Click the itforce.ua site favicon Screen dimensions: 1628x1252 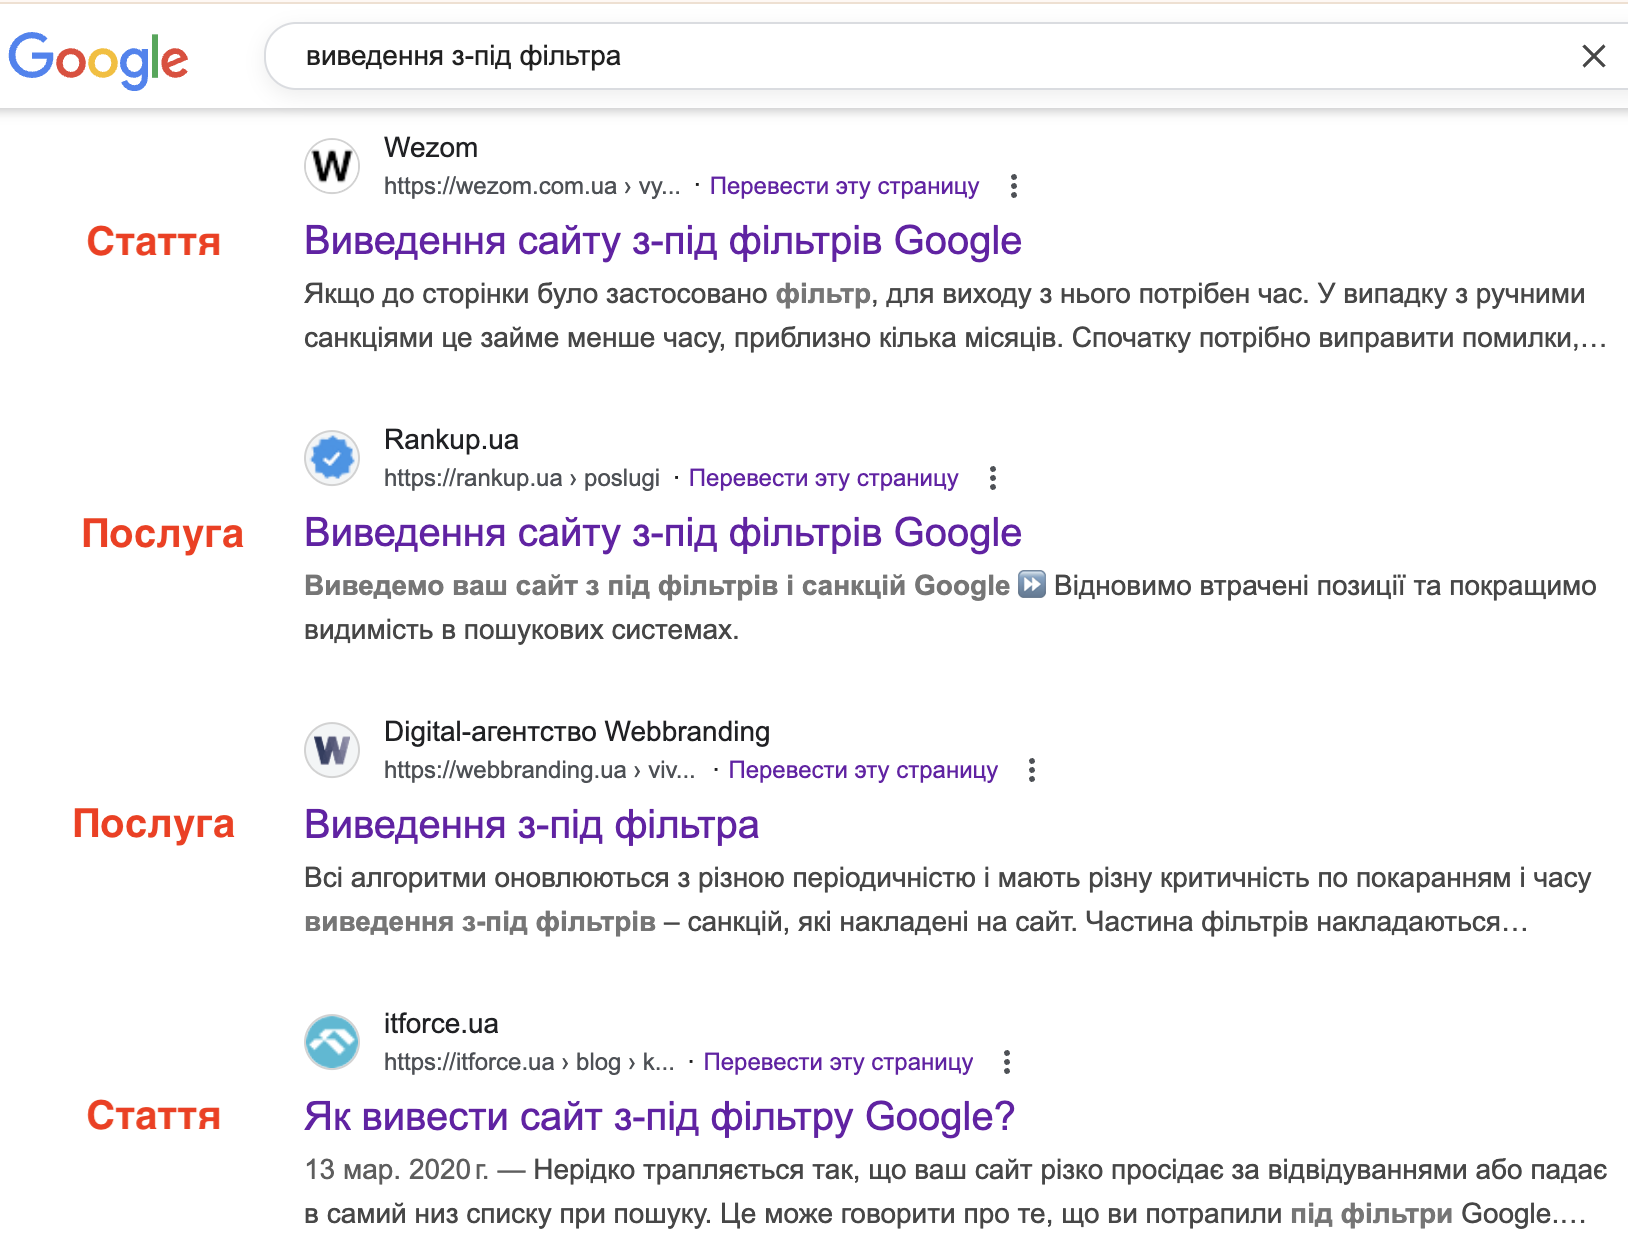coord(332,1042)
